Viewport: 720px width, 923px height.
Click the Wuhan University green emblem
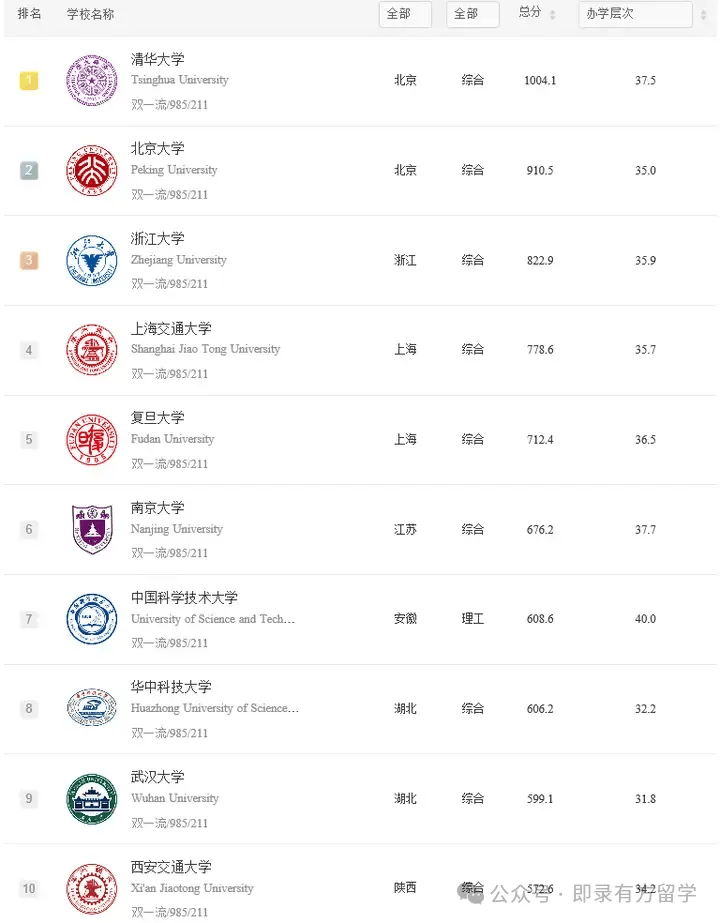pos(91,799)
